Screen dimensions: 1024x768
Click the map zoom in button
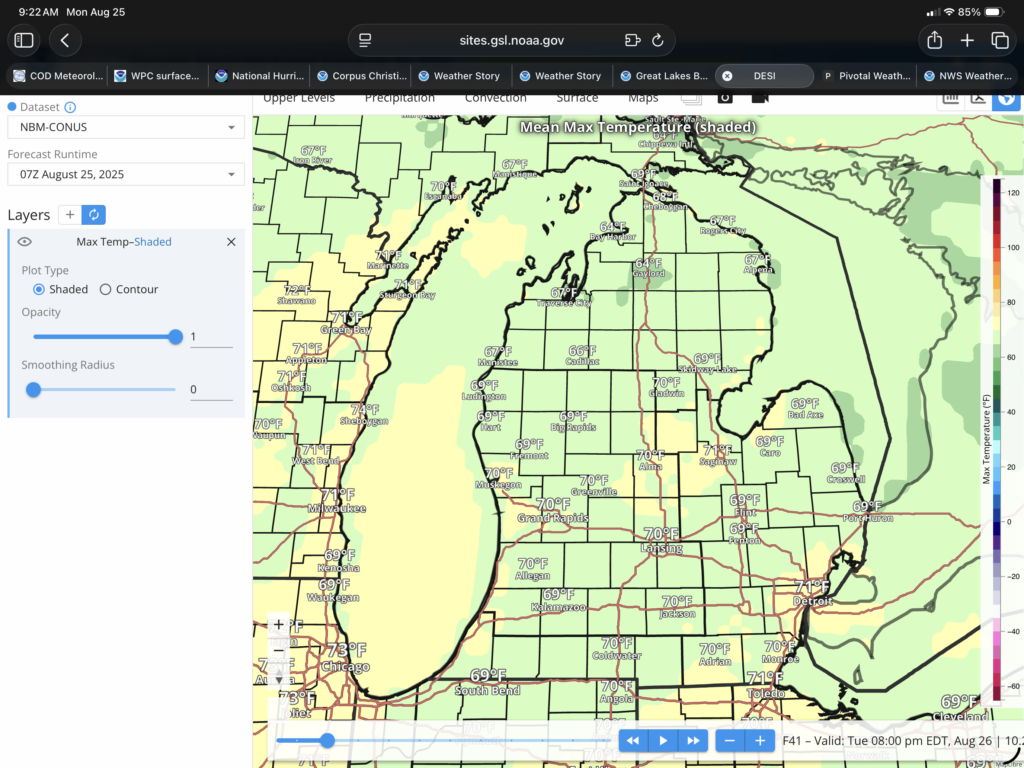(279, 625)
